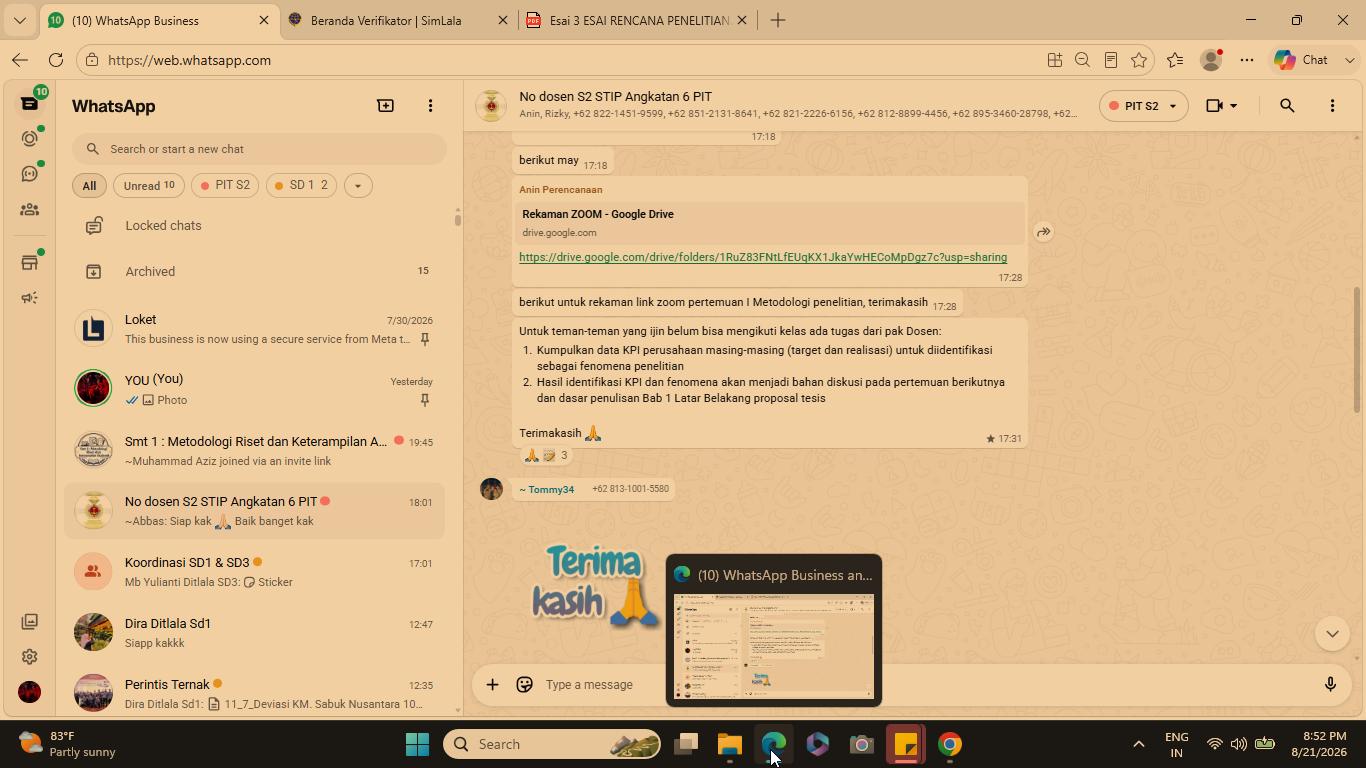1366x768 pixels.
Task: Search within chat using magnifier icon
Action: pyautogui.click(x=1287, y=106)
